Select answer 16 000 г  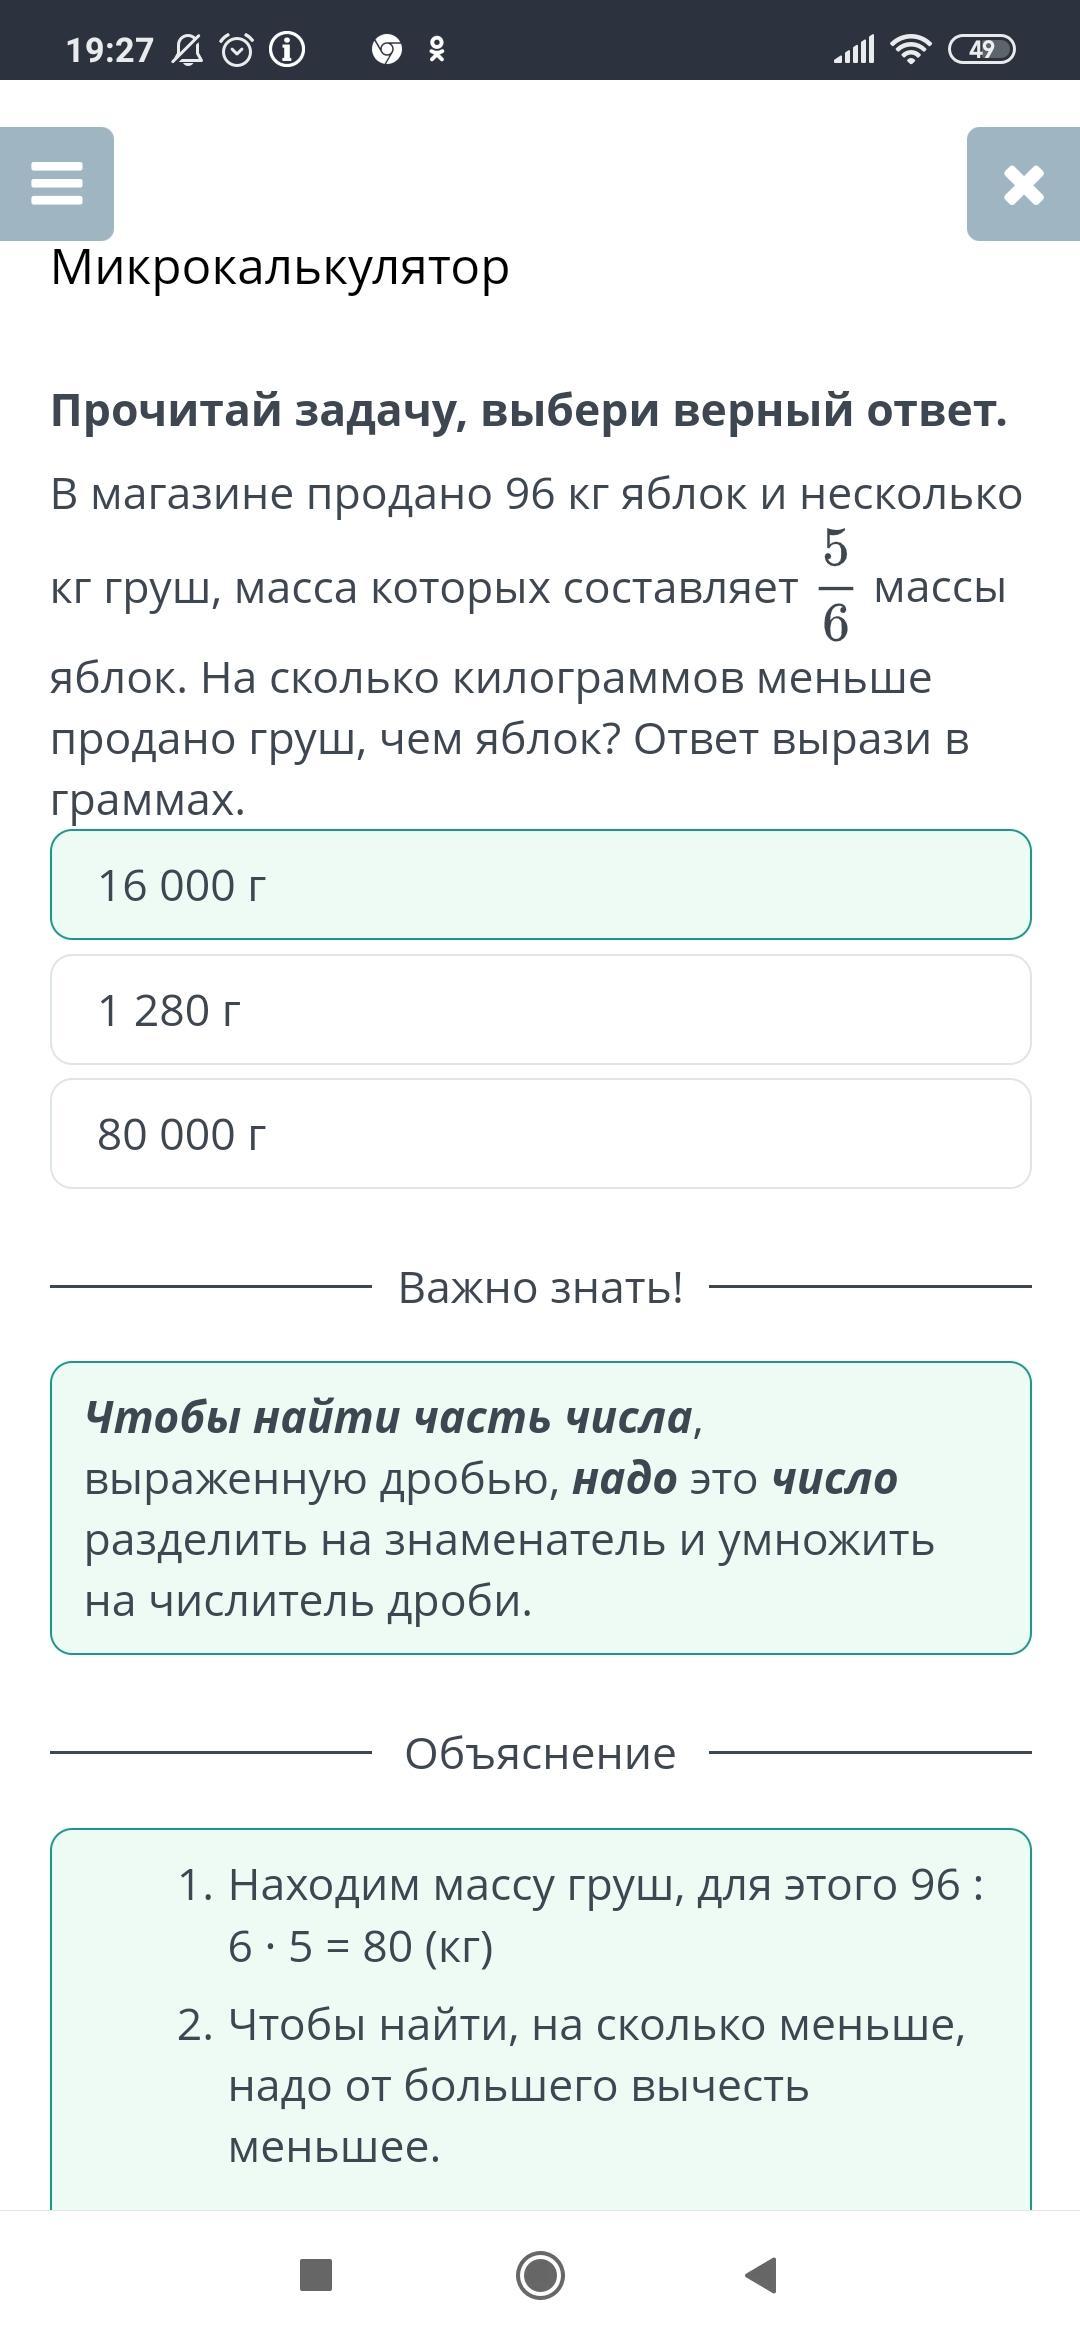coord(541,885)
